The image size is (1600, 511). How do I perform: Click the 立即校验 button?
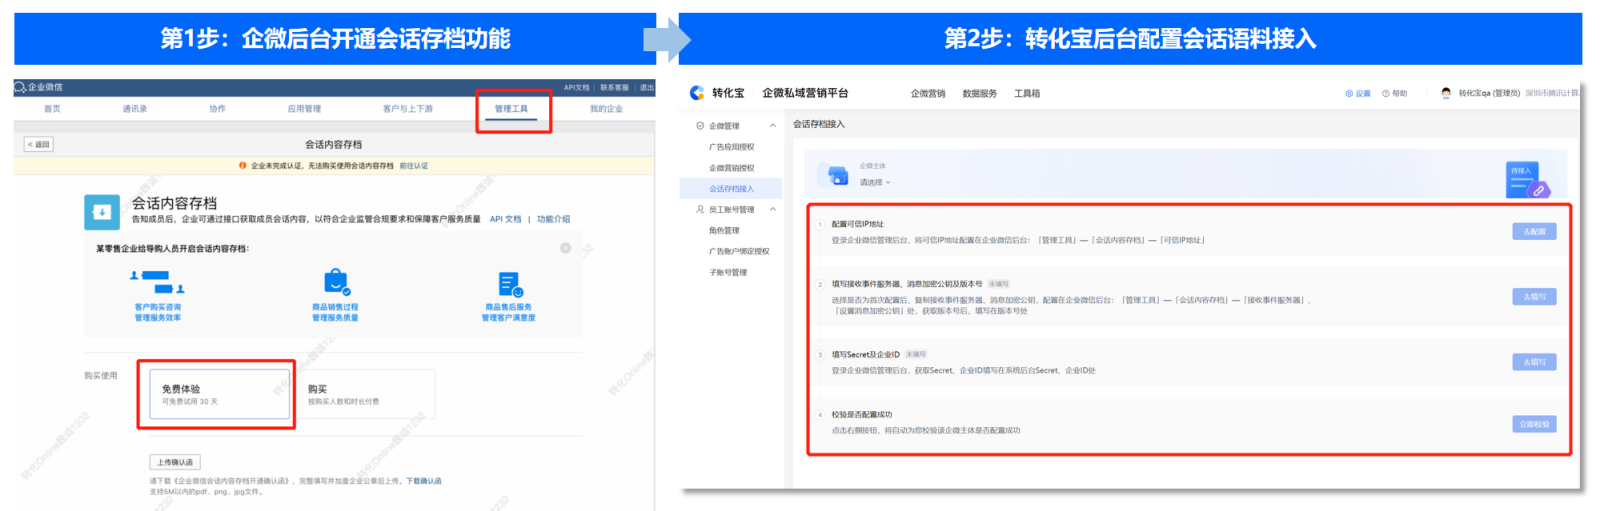[x=1534, y=424]
